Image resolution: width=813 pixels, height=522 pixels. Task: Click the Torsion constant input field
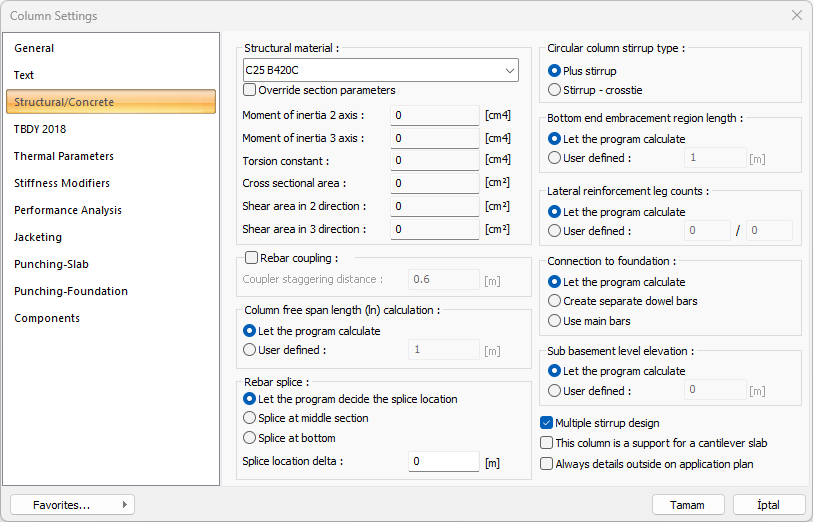tap(434, 161)
